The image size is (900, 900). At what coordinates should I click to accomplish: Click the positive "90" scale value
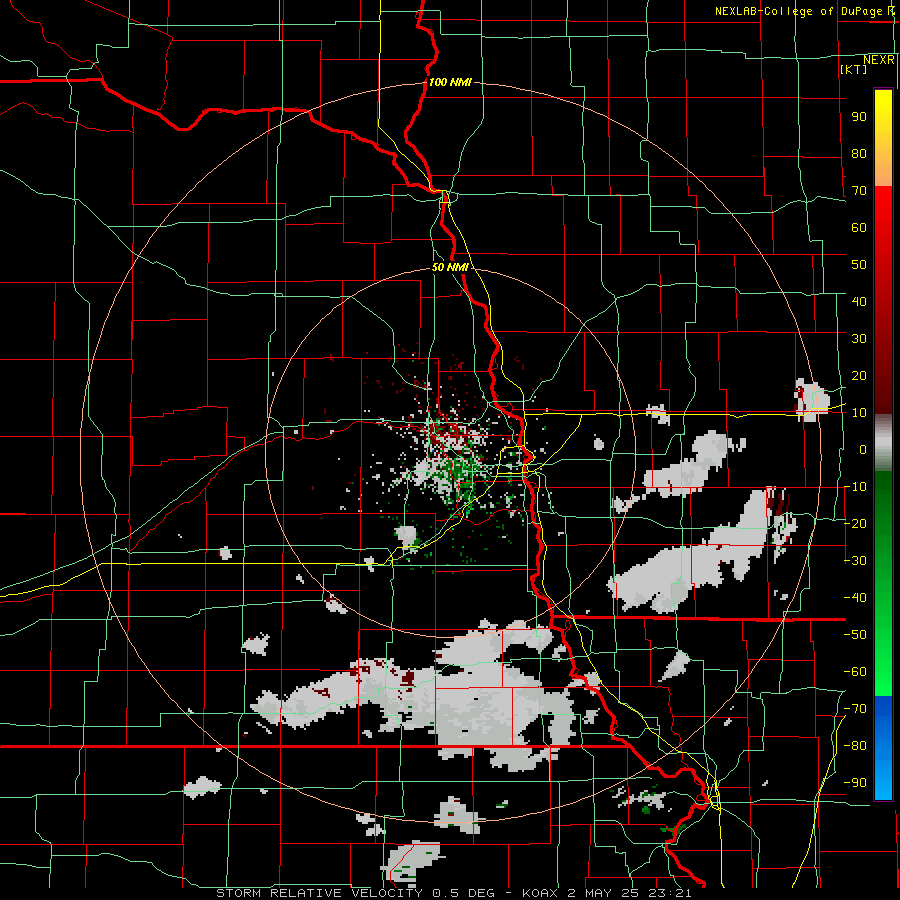tap(859, 117)
